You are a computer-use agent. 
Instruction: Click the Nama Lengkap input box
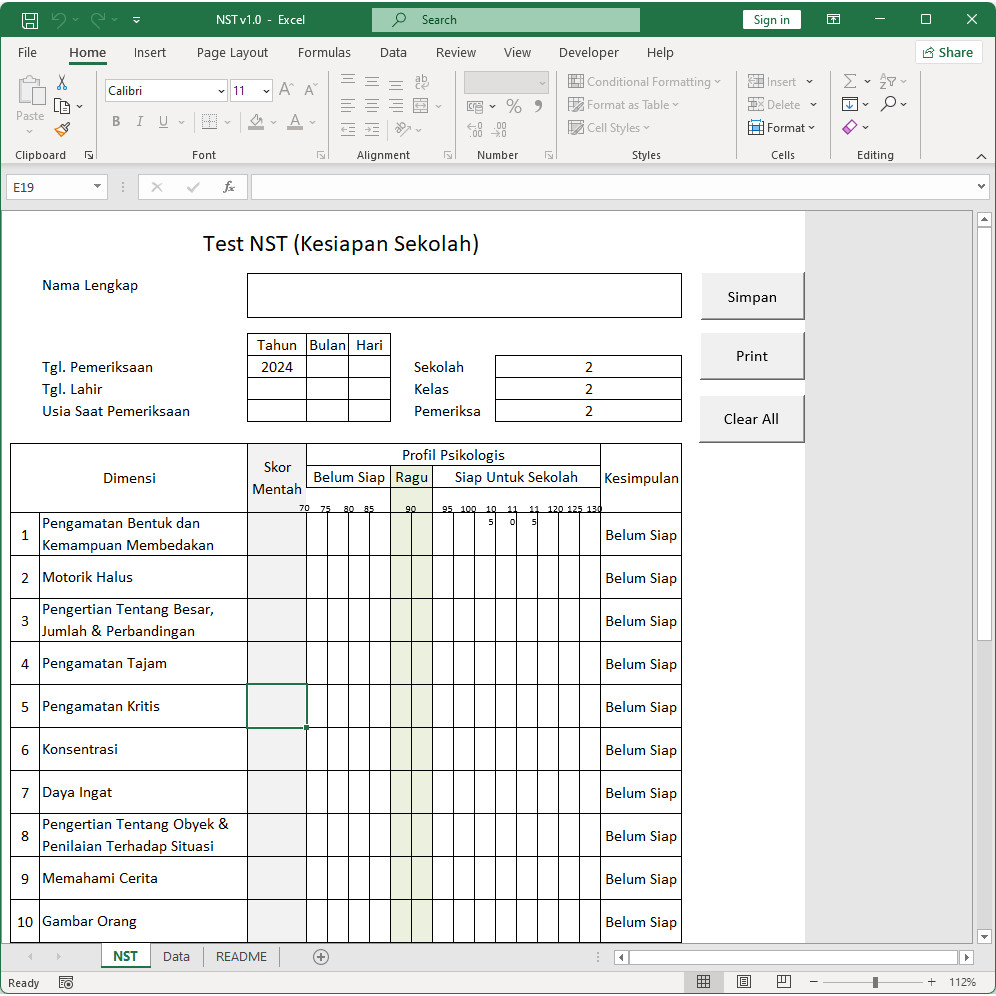(464, 296)
